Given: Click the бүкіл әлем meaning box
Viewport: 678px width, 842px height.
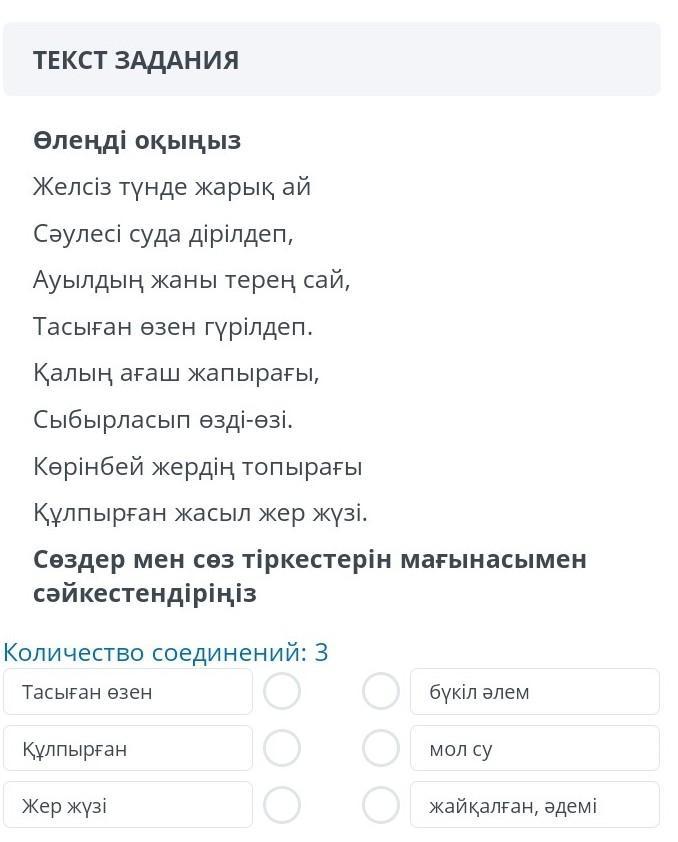Looking at the screenshot, I should coord(535,692).
